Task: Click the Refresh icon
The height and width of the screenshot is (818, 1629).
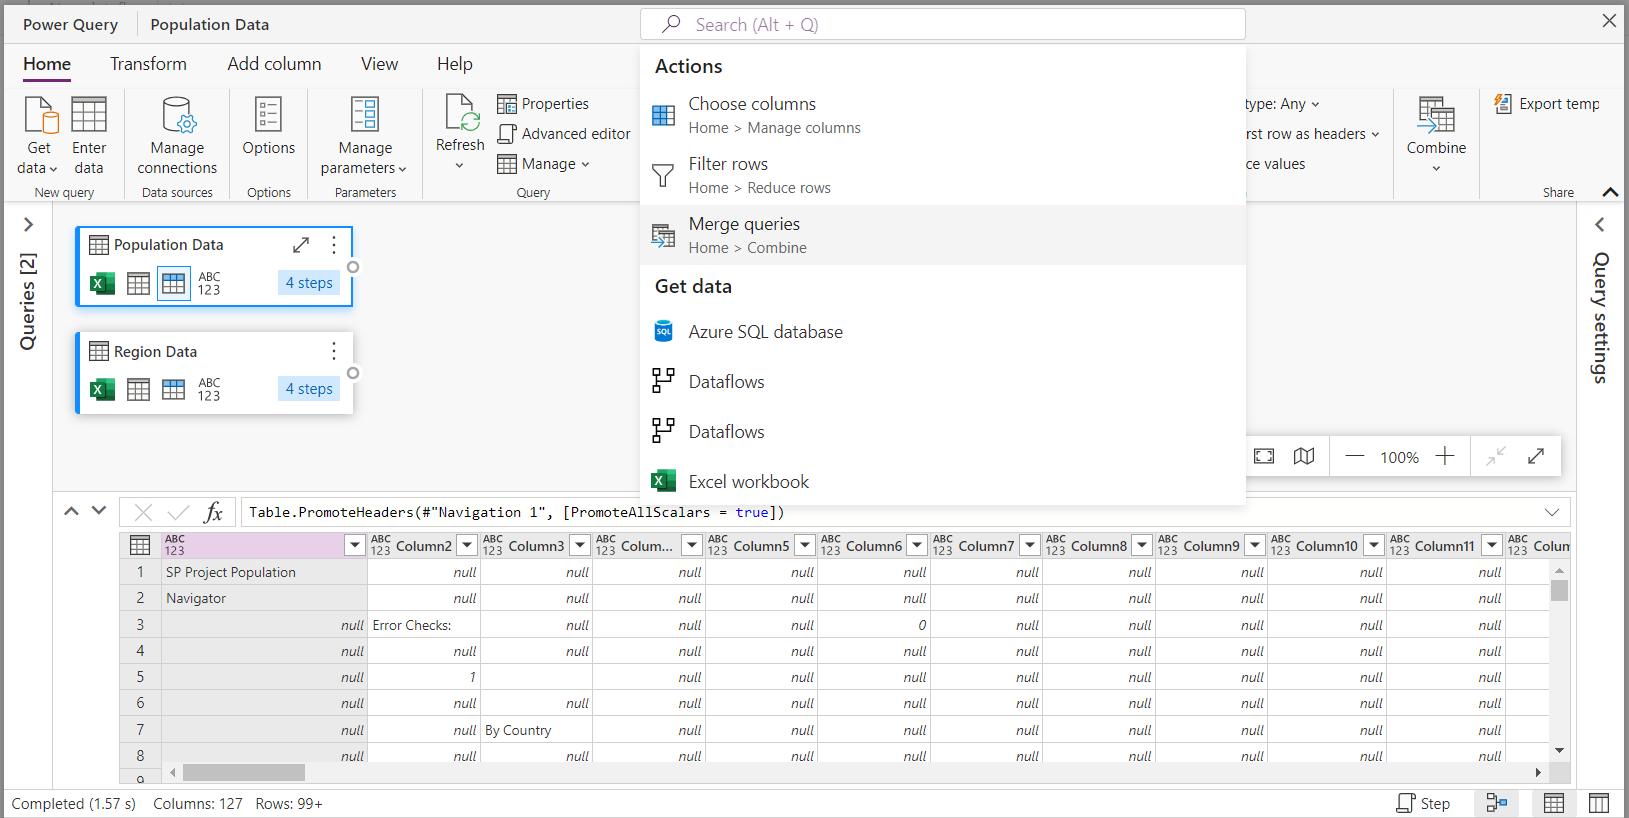Action: click(460, 113)
